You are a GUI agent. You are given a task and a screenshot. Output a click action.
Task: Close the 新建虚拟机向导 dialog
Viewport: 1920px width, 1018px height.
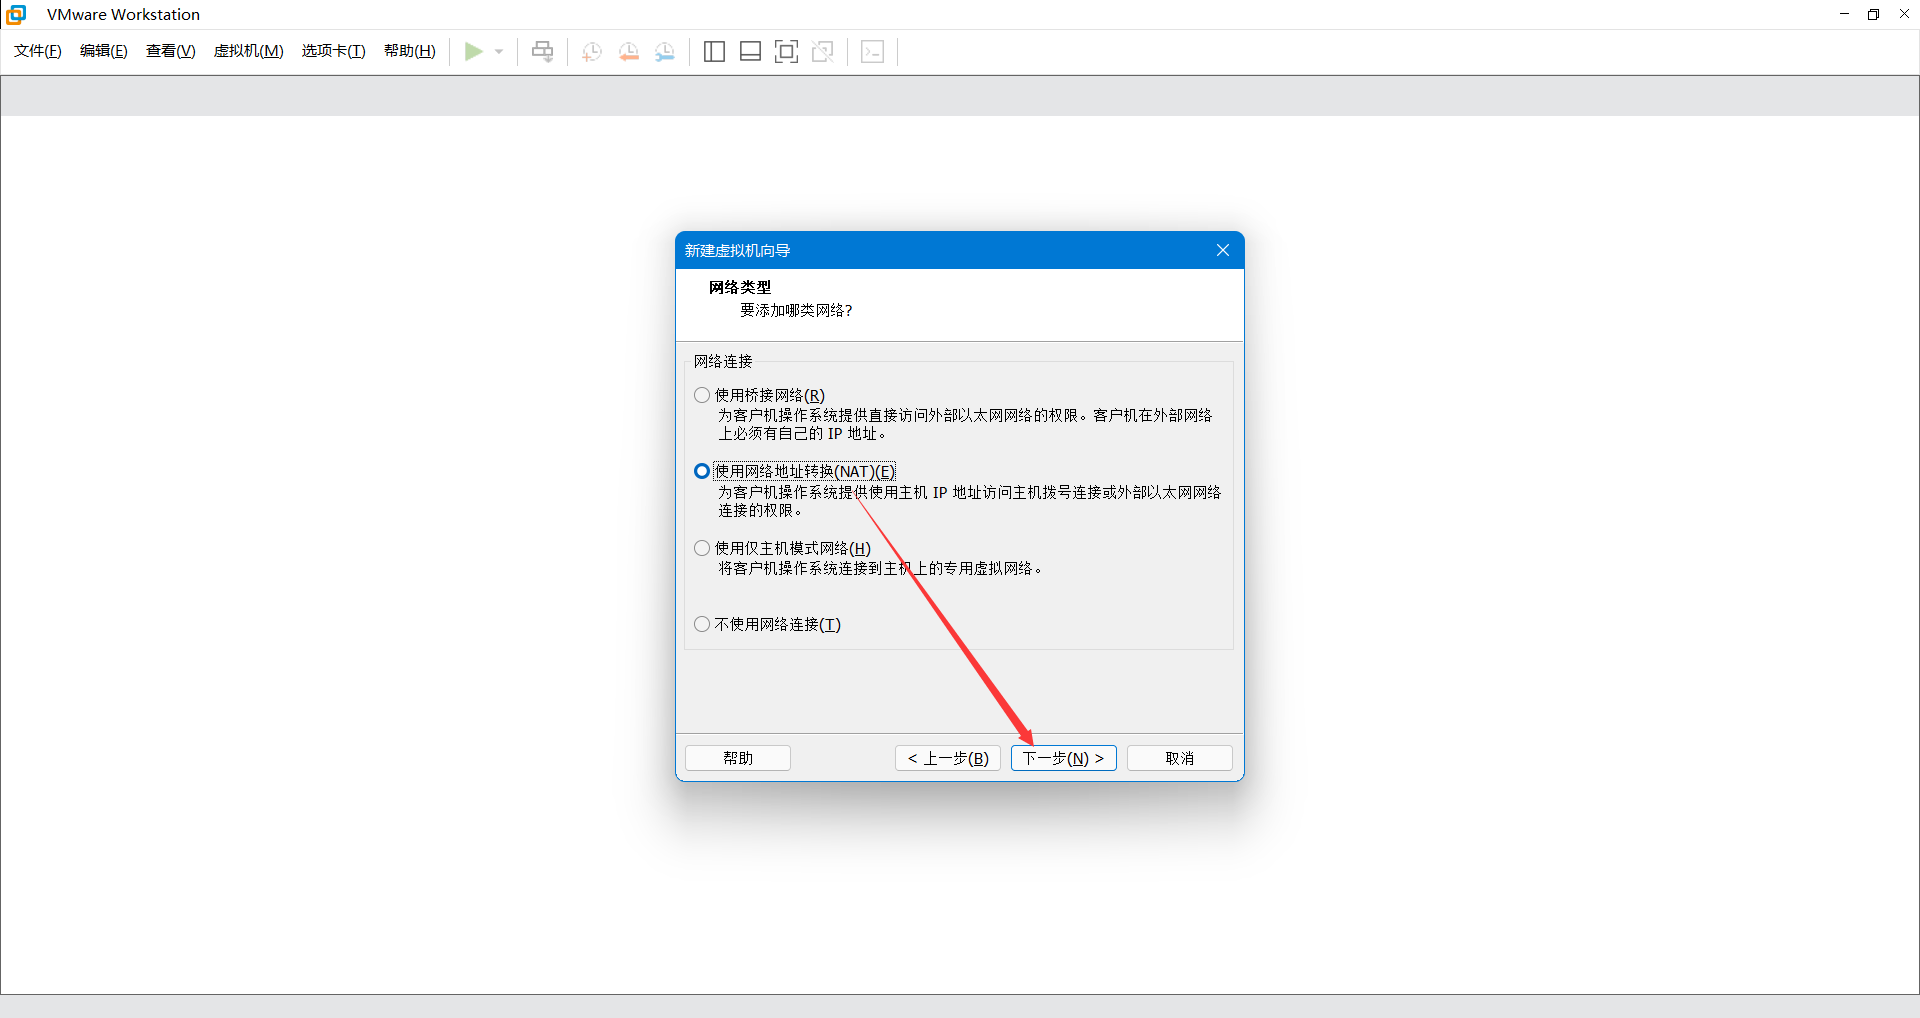click(x=1223, y=250)
